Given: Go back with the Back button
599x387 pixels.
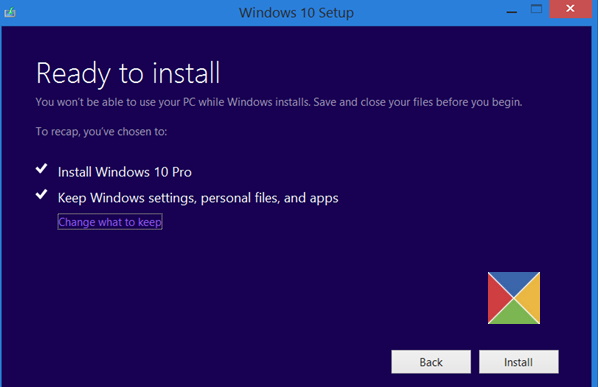Looking at the screenshot, I should tap(431, 362).
